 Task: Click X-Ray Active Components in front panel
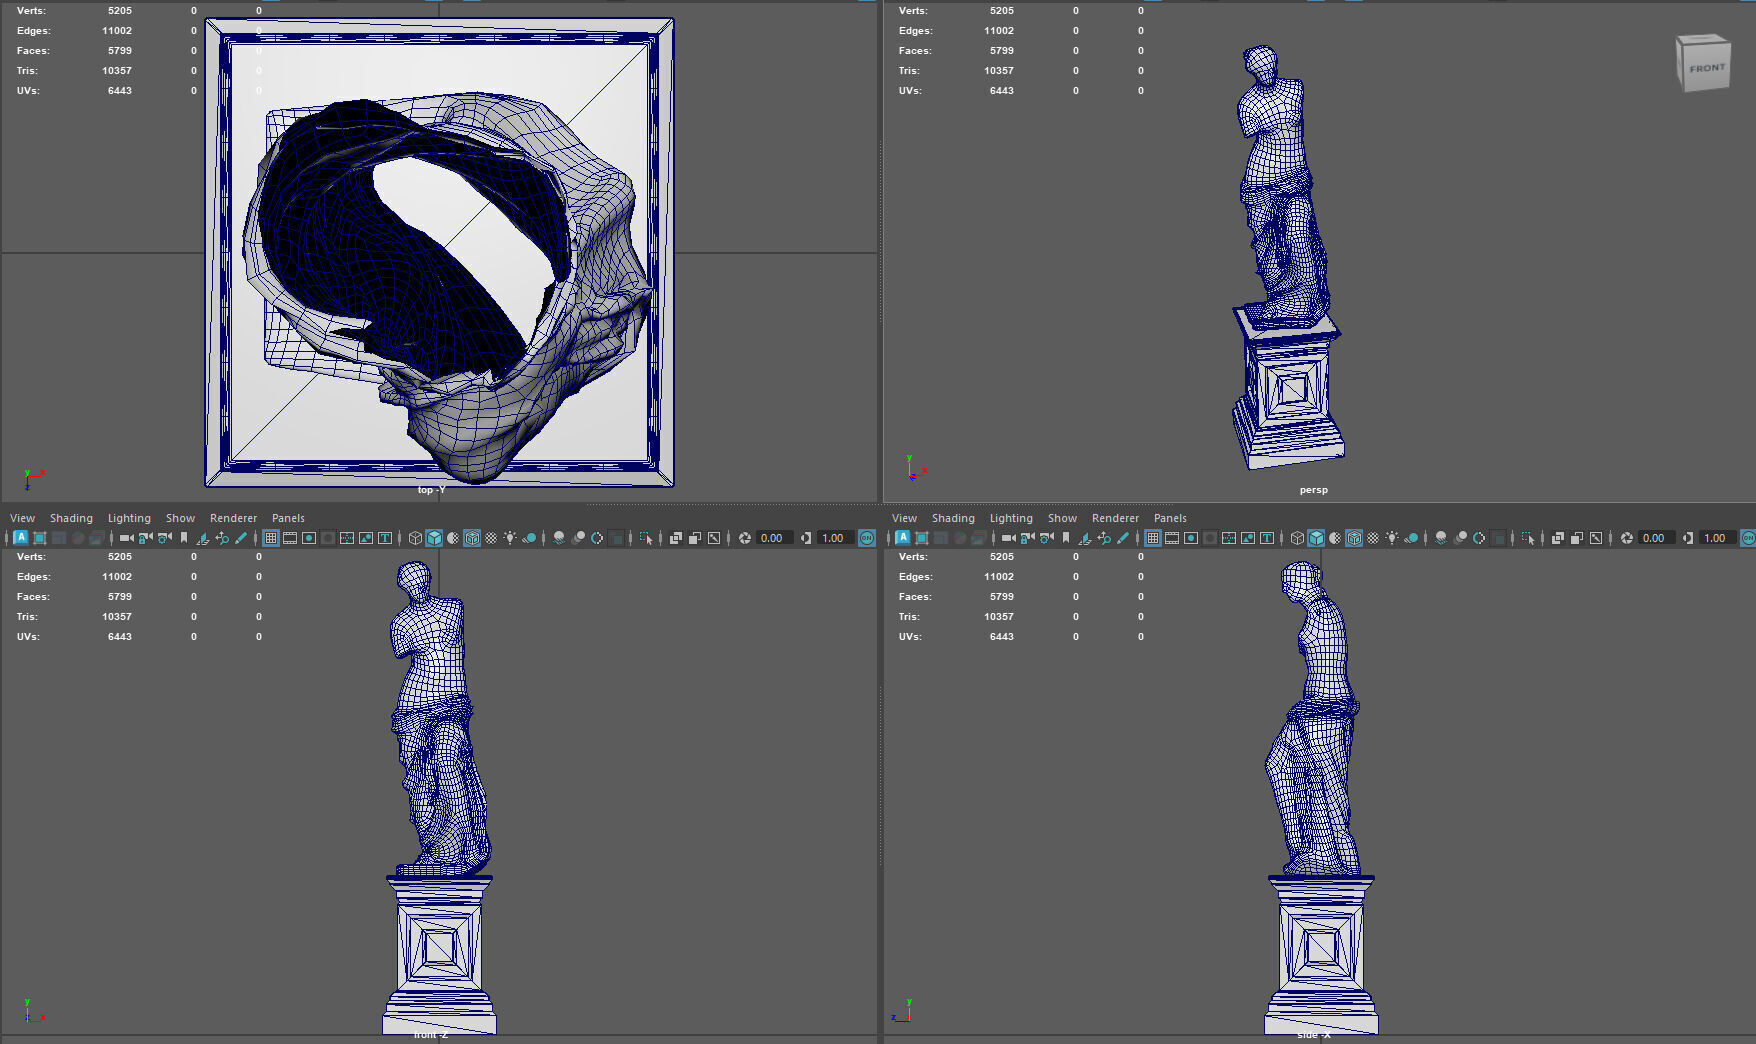click(695, 538)
